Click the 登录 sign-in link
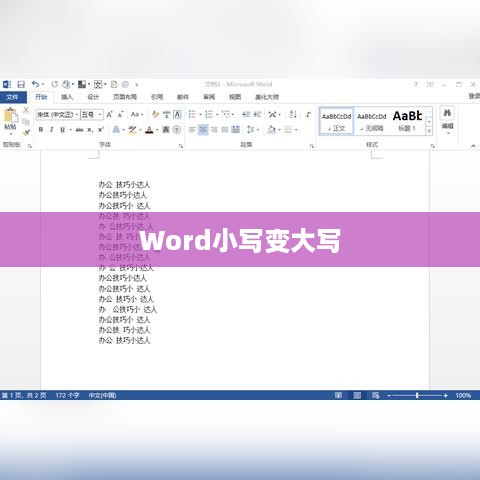480x480 pixels. (474, 96)
